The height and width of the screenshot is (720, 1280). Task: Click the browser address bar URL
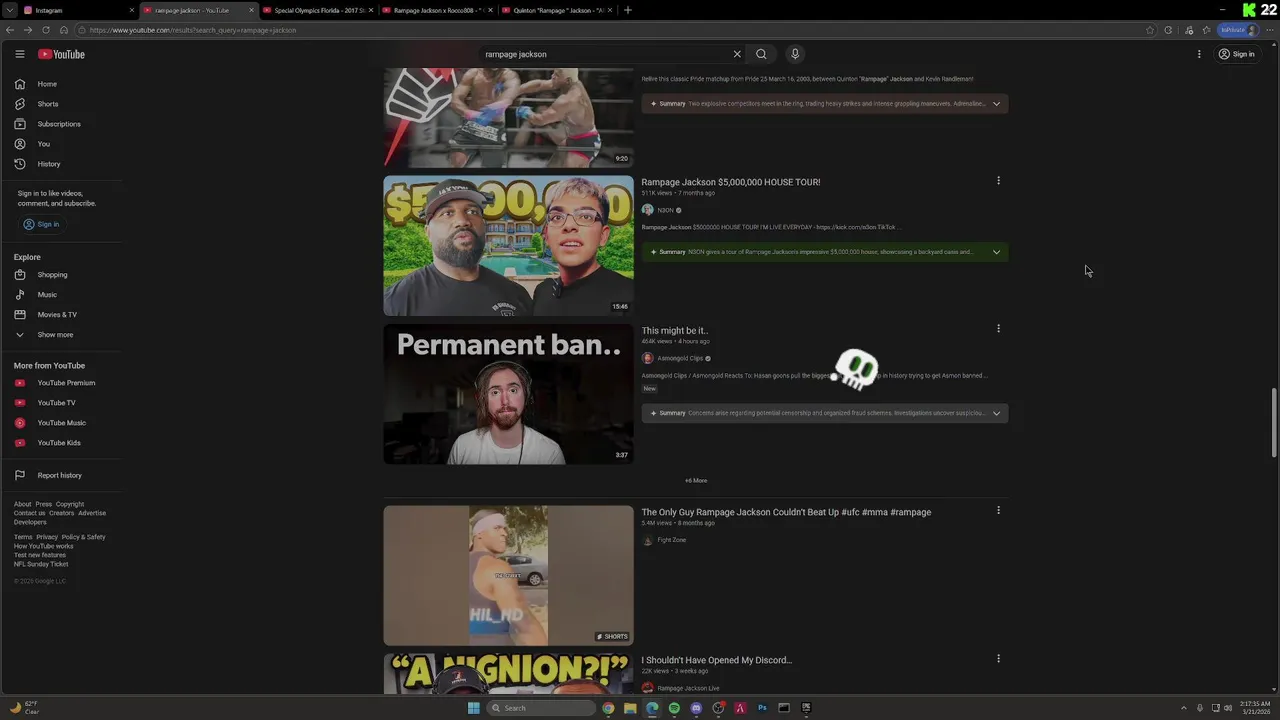pos(192,30)
